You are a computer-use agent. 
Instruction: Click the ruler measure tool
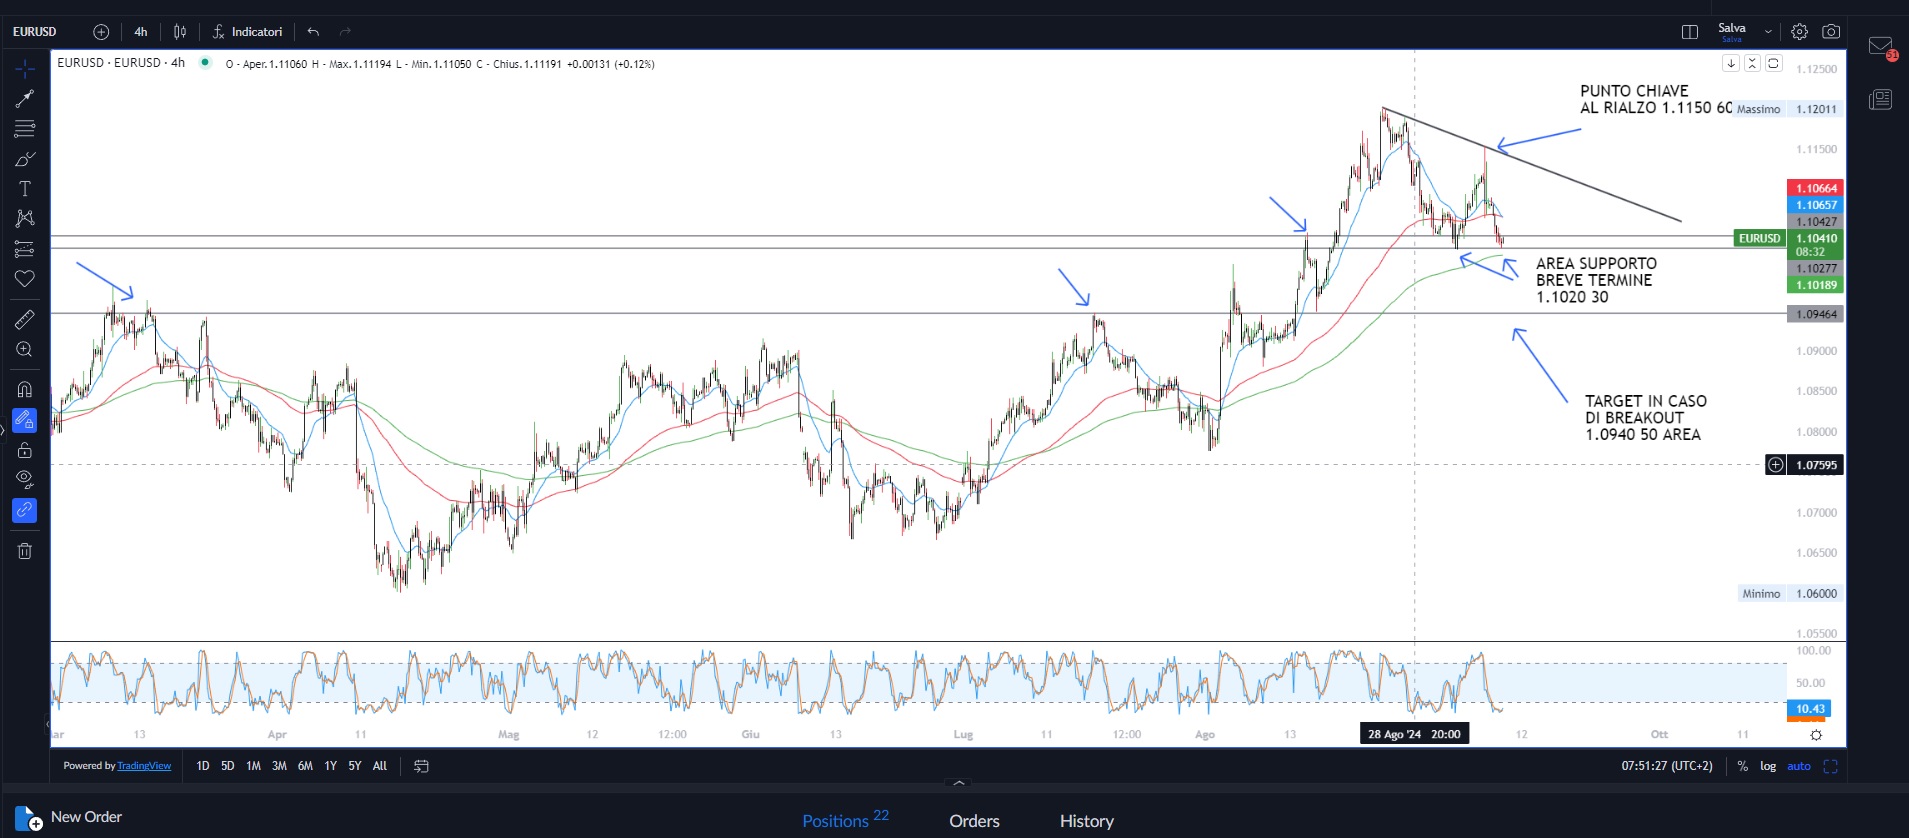[x=25, y=319]
